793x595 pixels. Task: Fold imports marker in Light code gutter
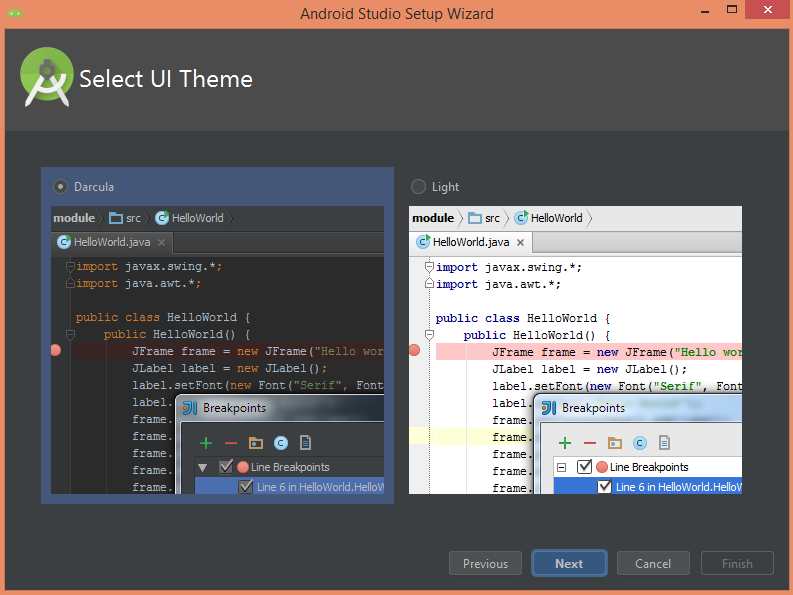click(429, 267)
